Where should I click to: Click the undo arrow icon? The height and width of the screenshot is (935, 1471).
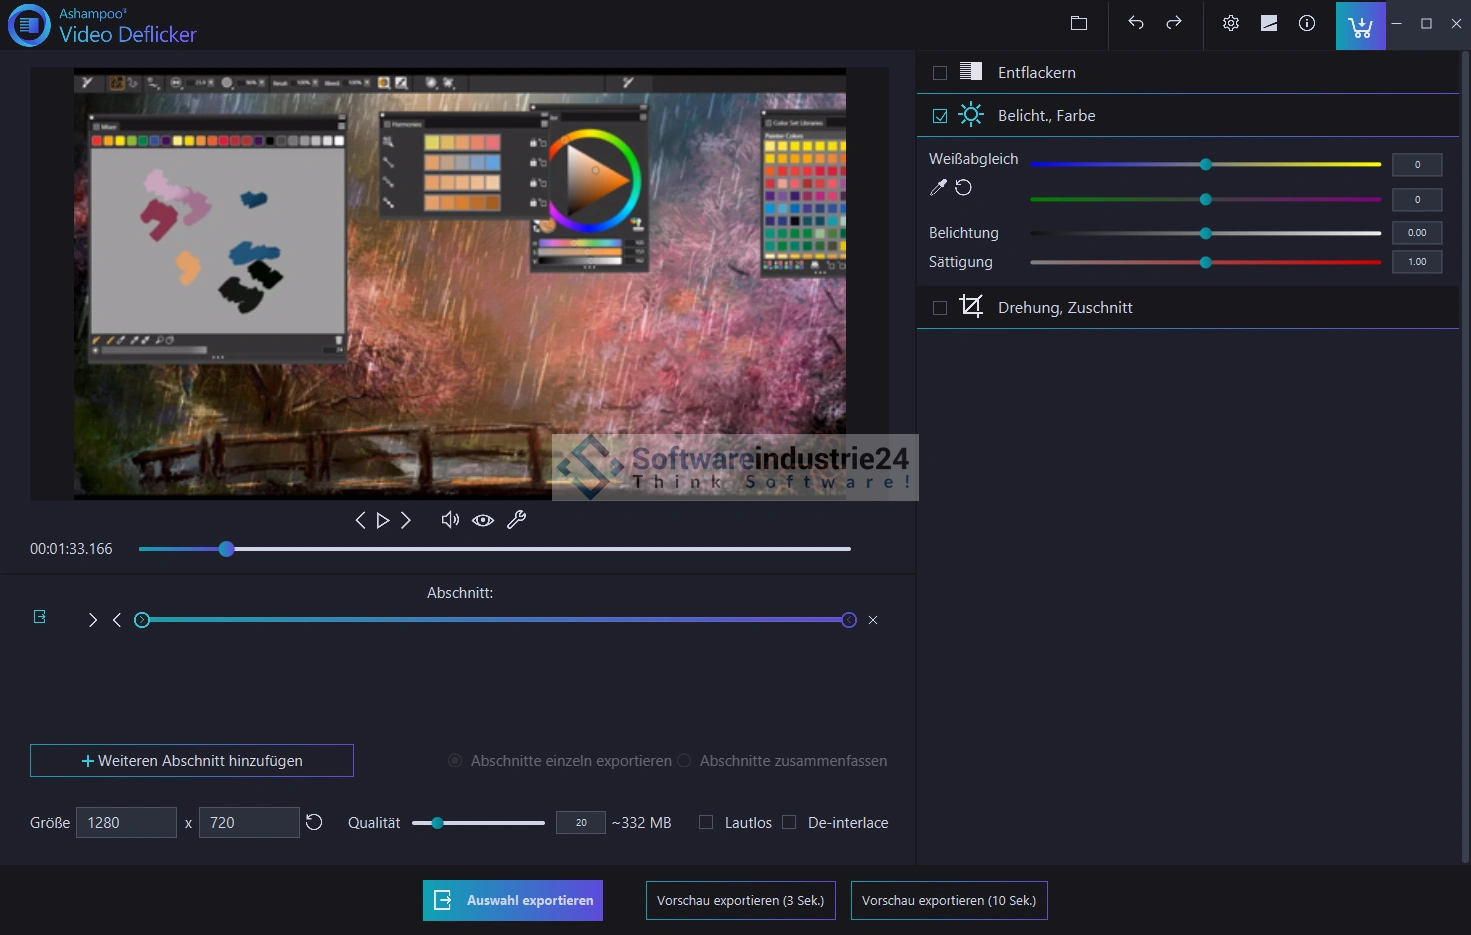pos(1135,23)
